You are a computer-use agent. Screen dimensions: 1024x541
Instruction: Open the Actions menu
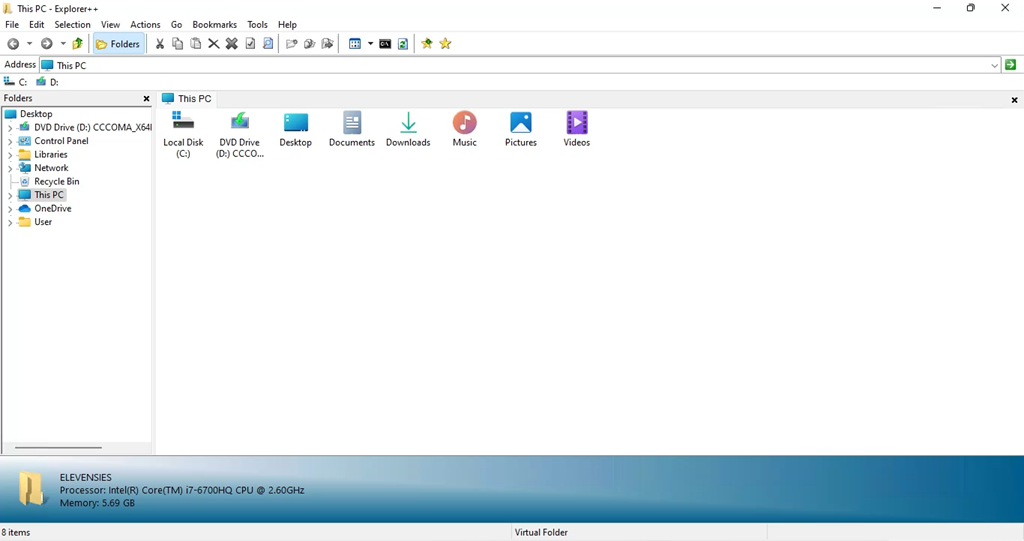pyautogui.click(x=145, y=24)
